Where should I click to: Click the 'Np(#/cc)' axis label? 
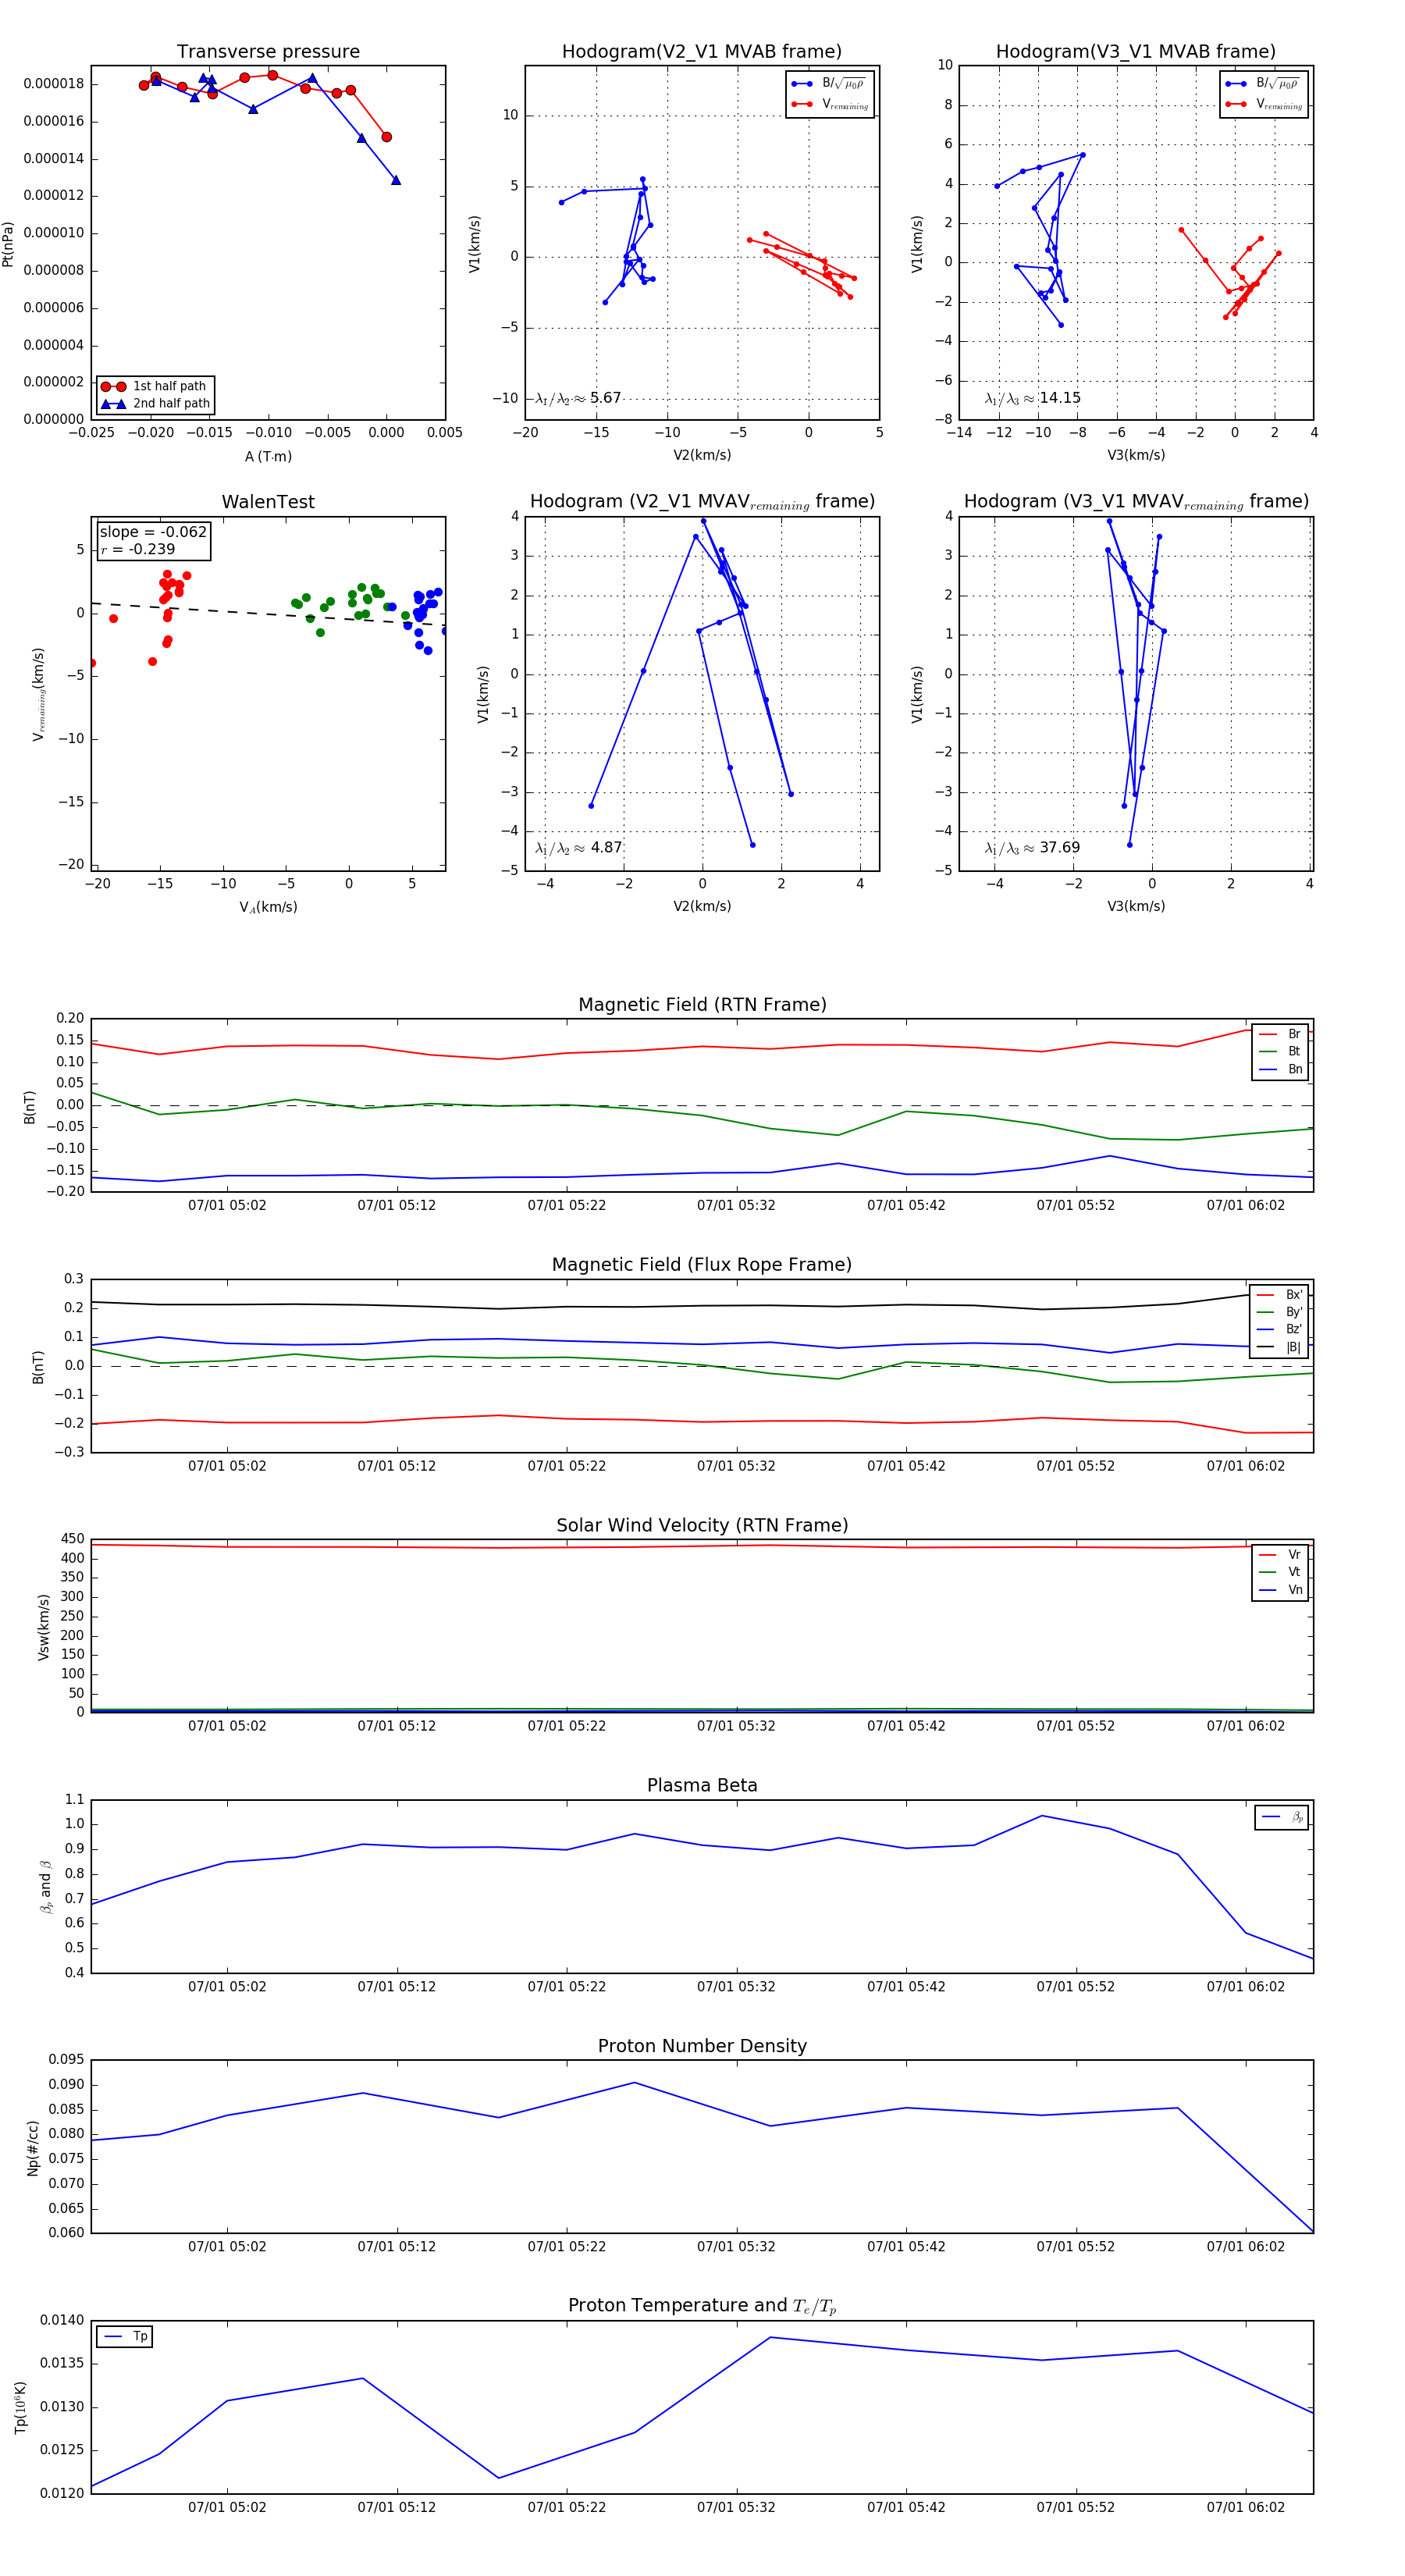[x=33, y=2148]
